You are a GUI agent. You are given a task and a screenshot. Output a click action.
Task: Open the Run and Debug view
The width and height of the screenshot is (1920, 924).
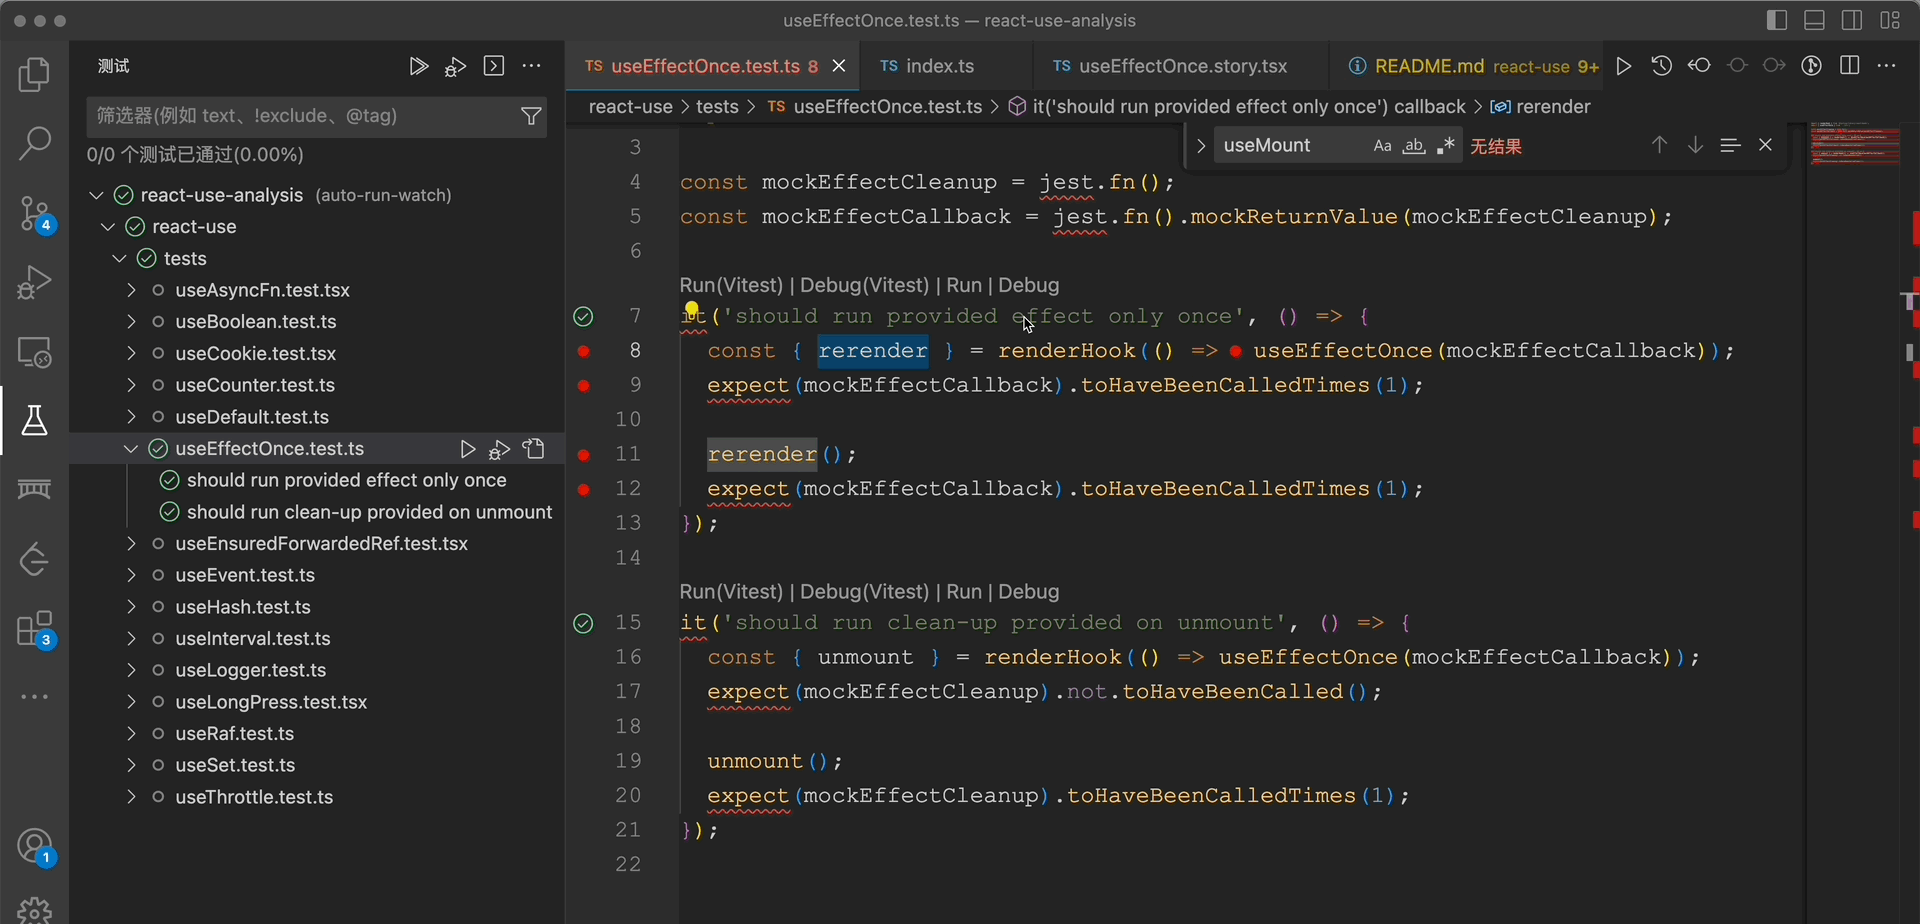click(x=35, y=283)
